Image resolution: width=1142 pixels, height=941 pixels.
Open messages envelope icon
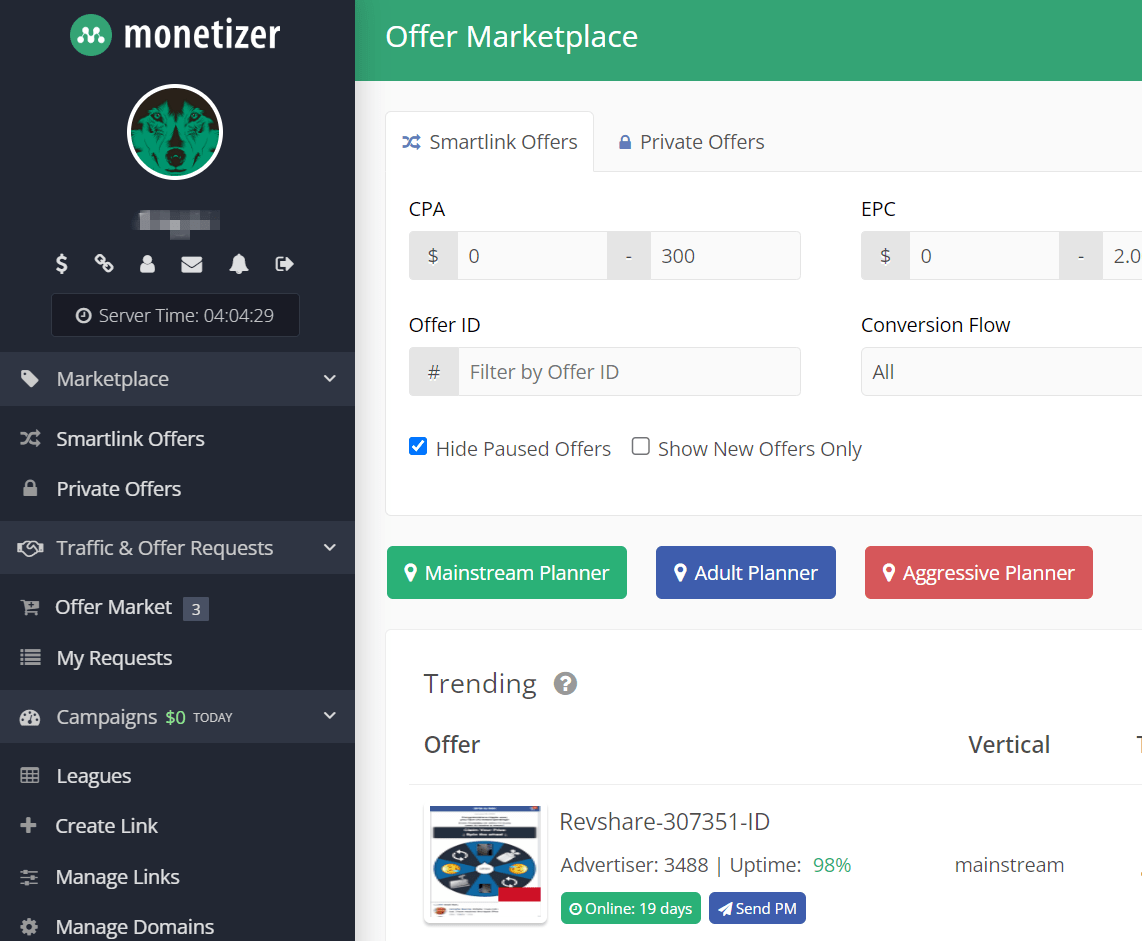[x=192, y=264]
